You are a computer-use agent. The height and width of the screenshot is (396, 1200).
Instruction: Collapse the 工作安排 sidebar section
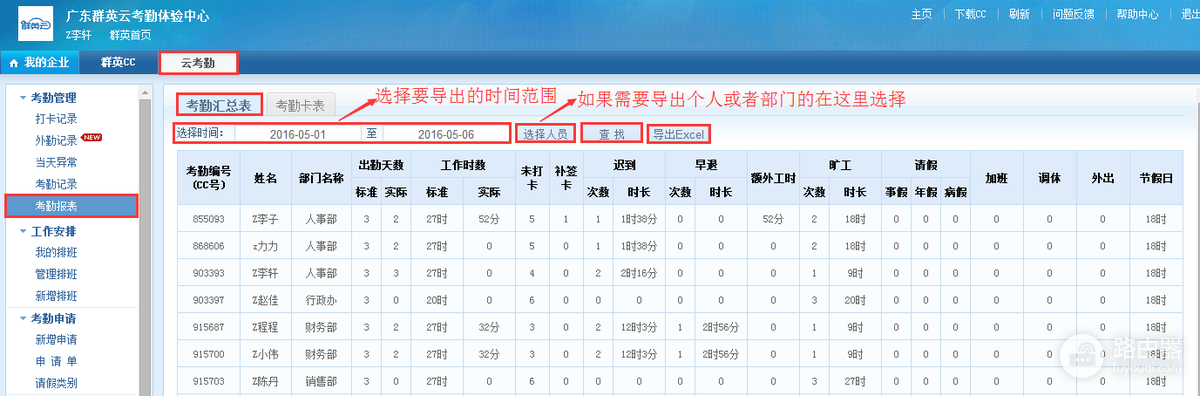pyautogui.click(x=23, y=231)
